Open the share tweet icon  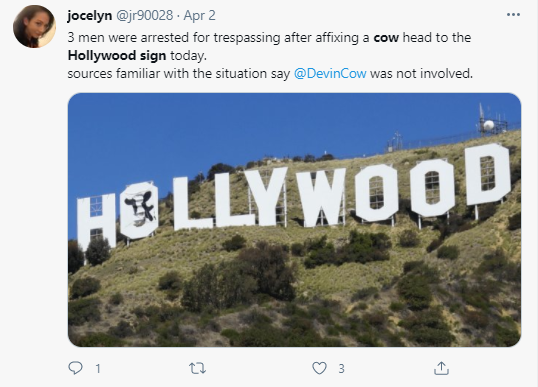click(441, 368)
